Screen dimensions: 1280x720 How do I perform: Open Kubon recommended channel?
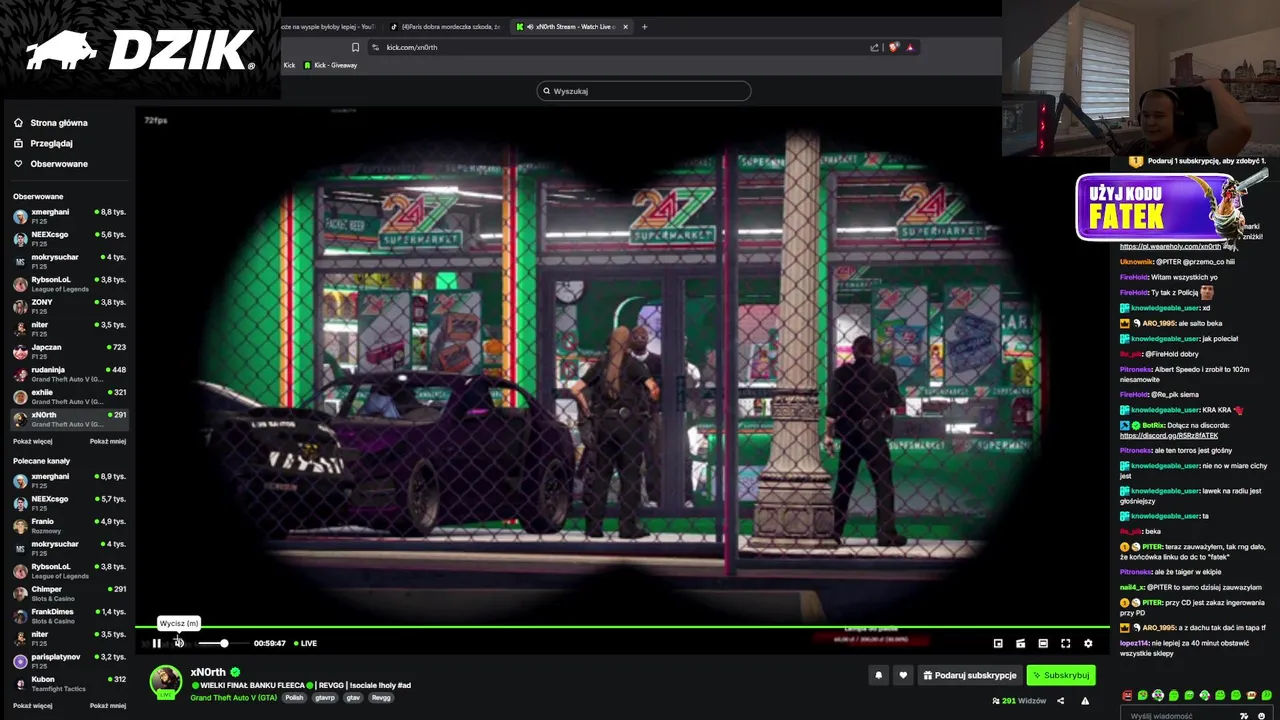(x=69, y=683)
